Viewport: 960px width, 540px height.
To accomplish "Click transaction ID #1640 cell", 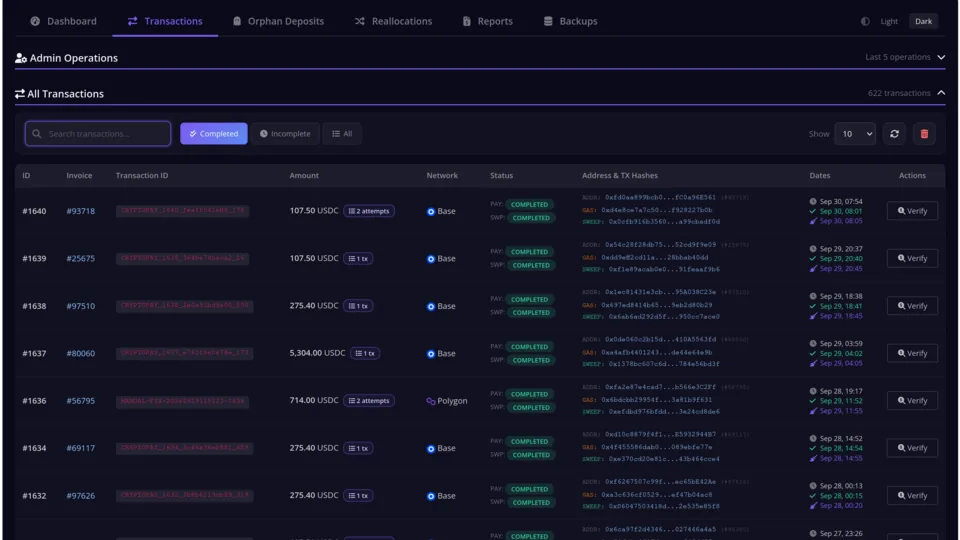I will point(182,211).
